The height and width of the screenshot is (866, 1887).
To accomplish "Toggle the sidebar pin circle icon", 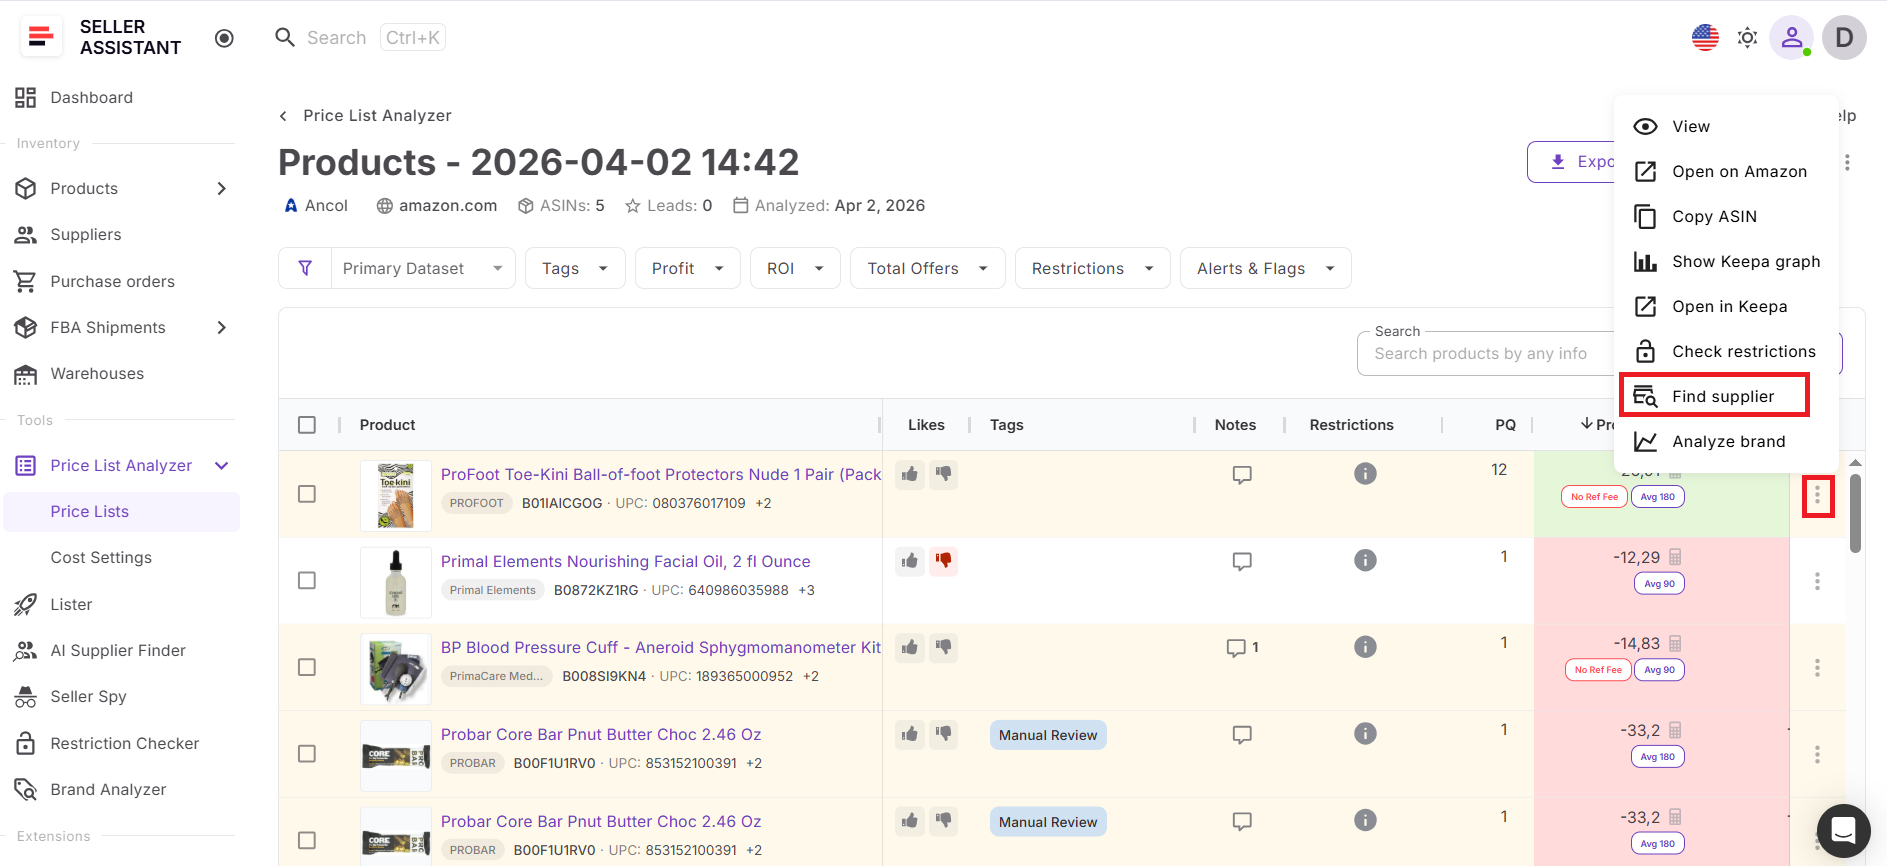I will tap(224, 38).
